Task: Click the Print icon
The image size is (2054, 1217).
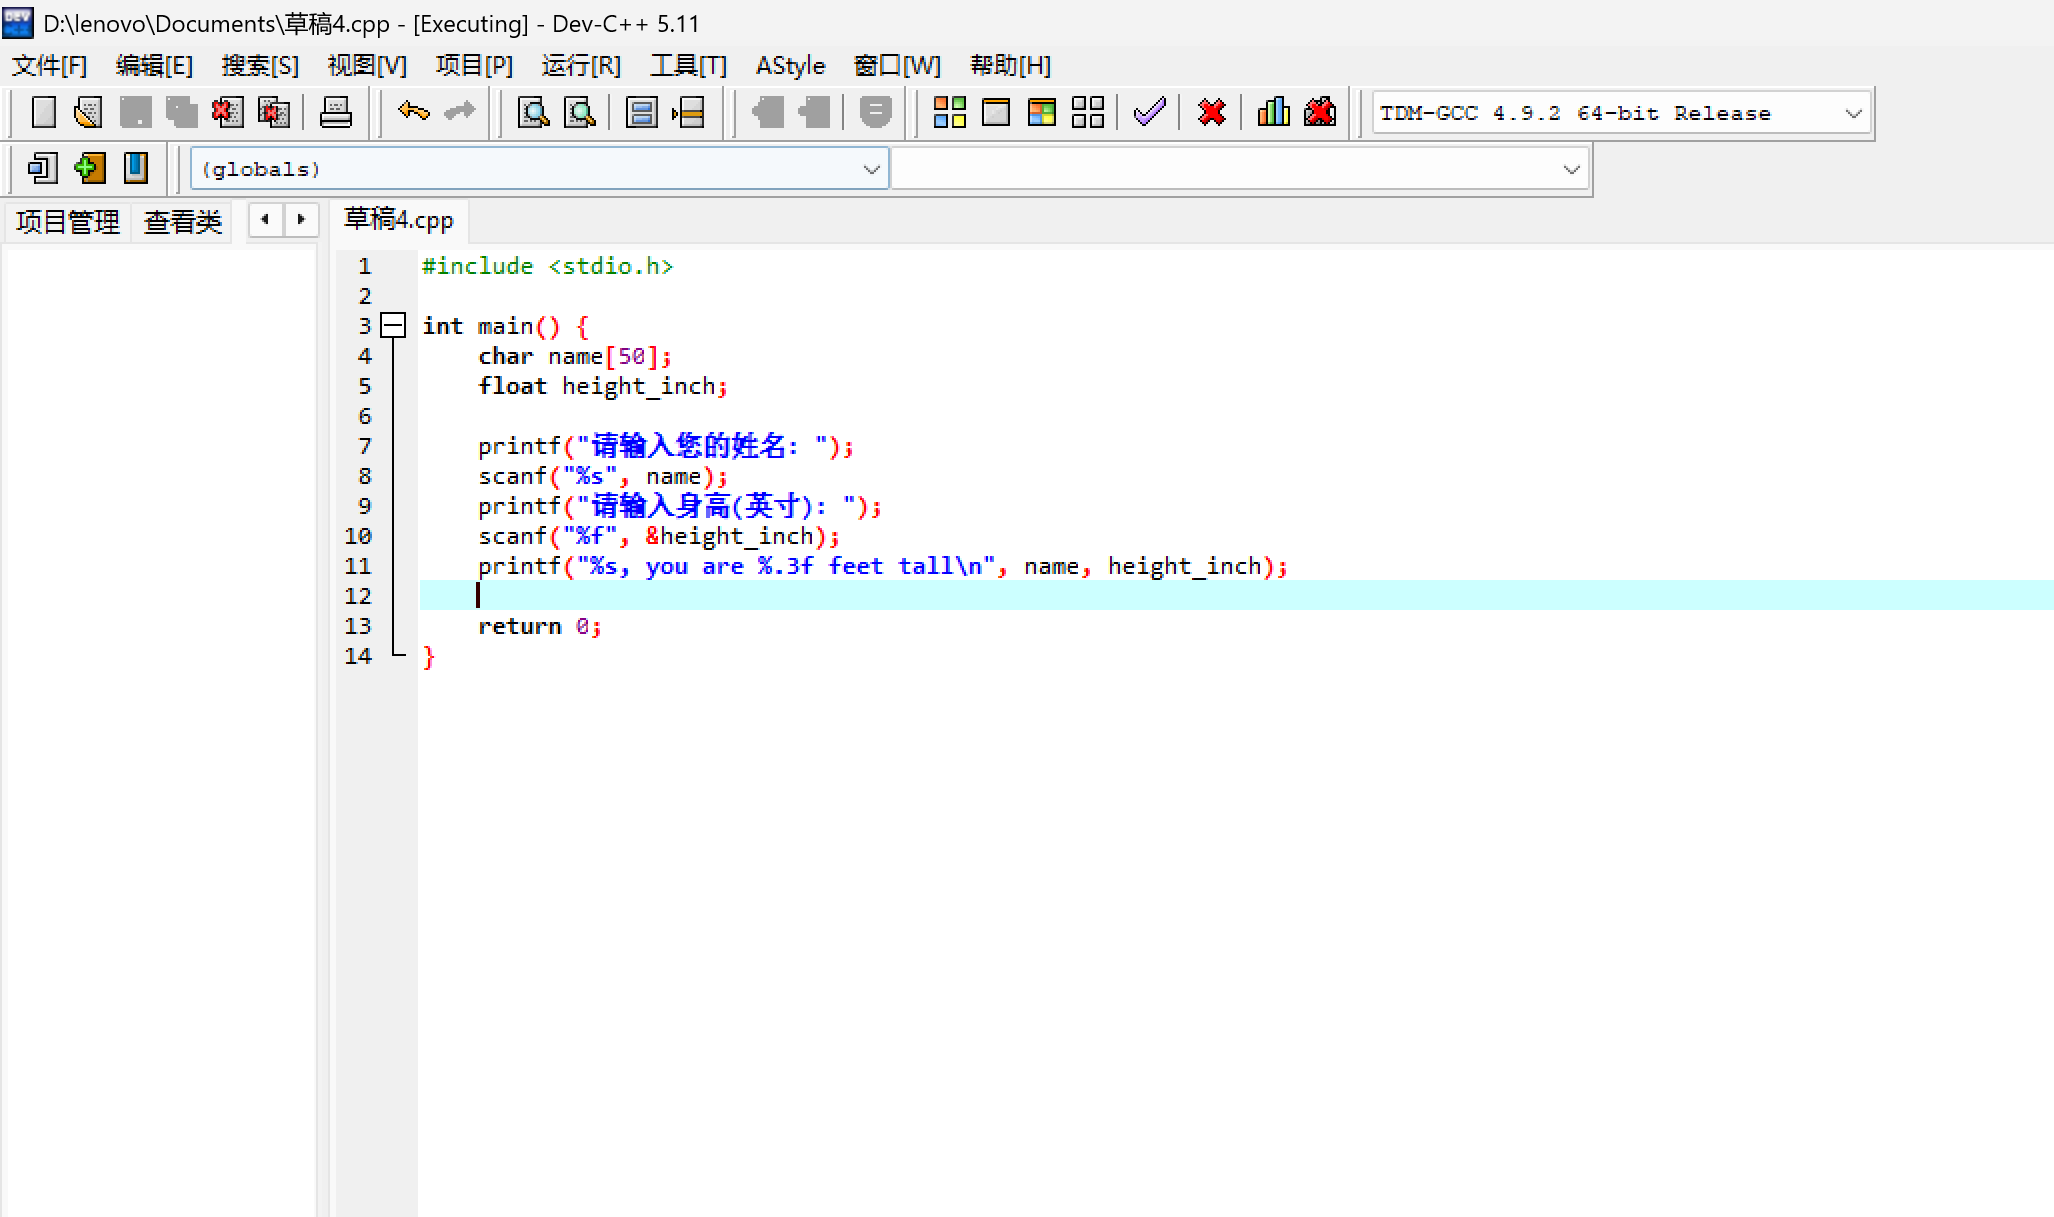Action: point(335,112)
